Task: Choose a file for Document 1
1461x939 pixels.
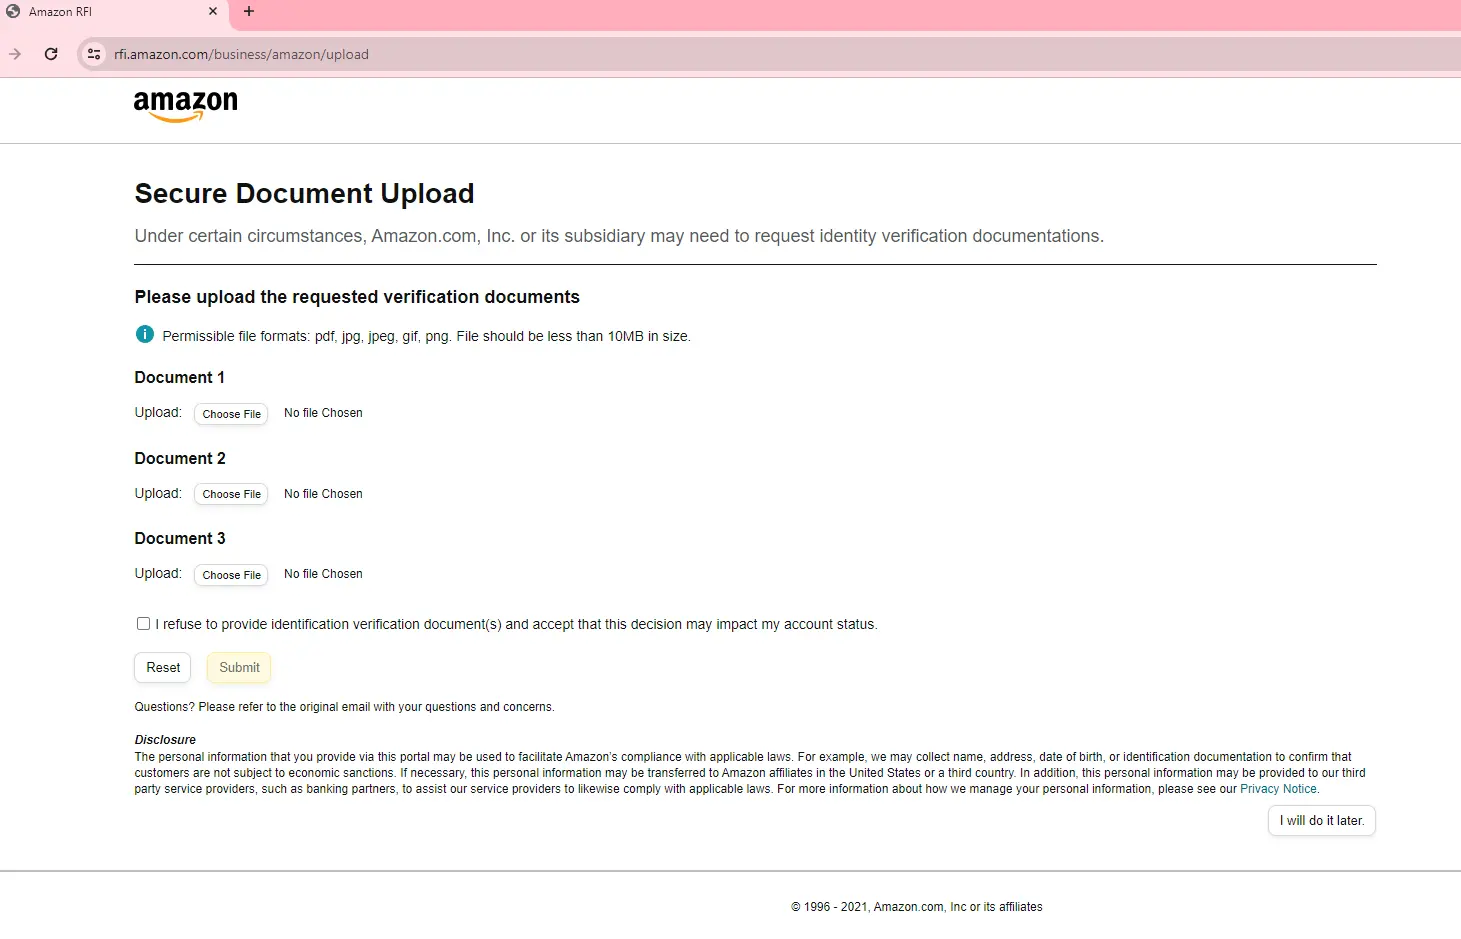Action: click(231, 414)
